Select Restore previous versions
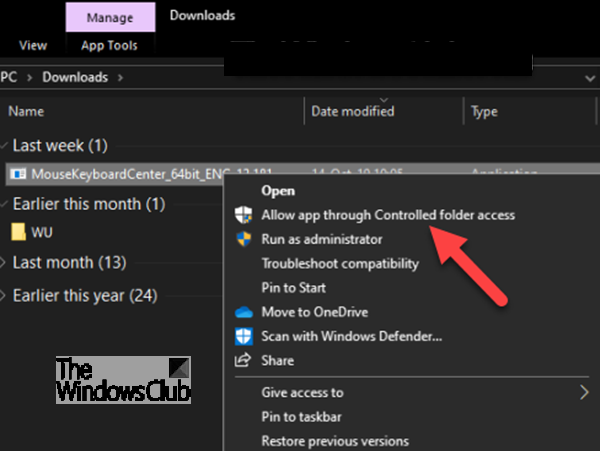Viewport: 600px width, 452px height. [335, 441]
